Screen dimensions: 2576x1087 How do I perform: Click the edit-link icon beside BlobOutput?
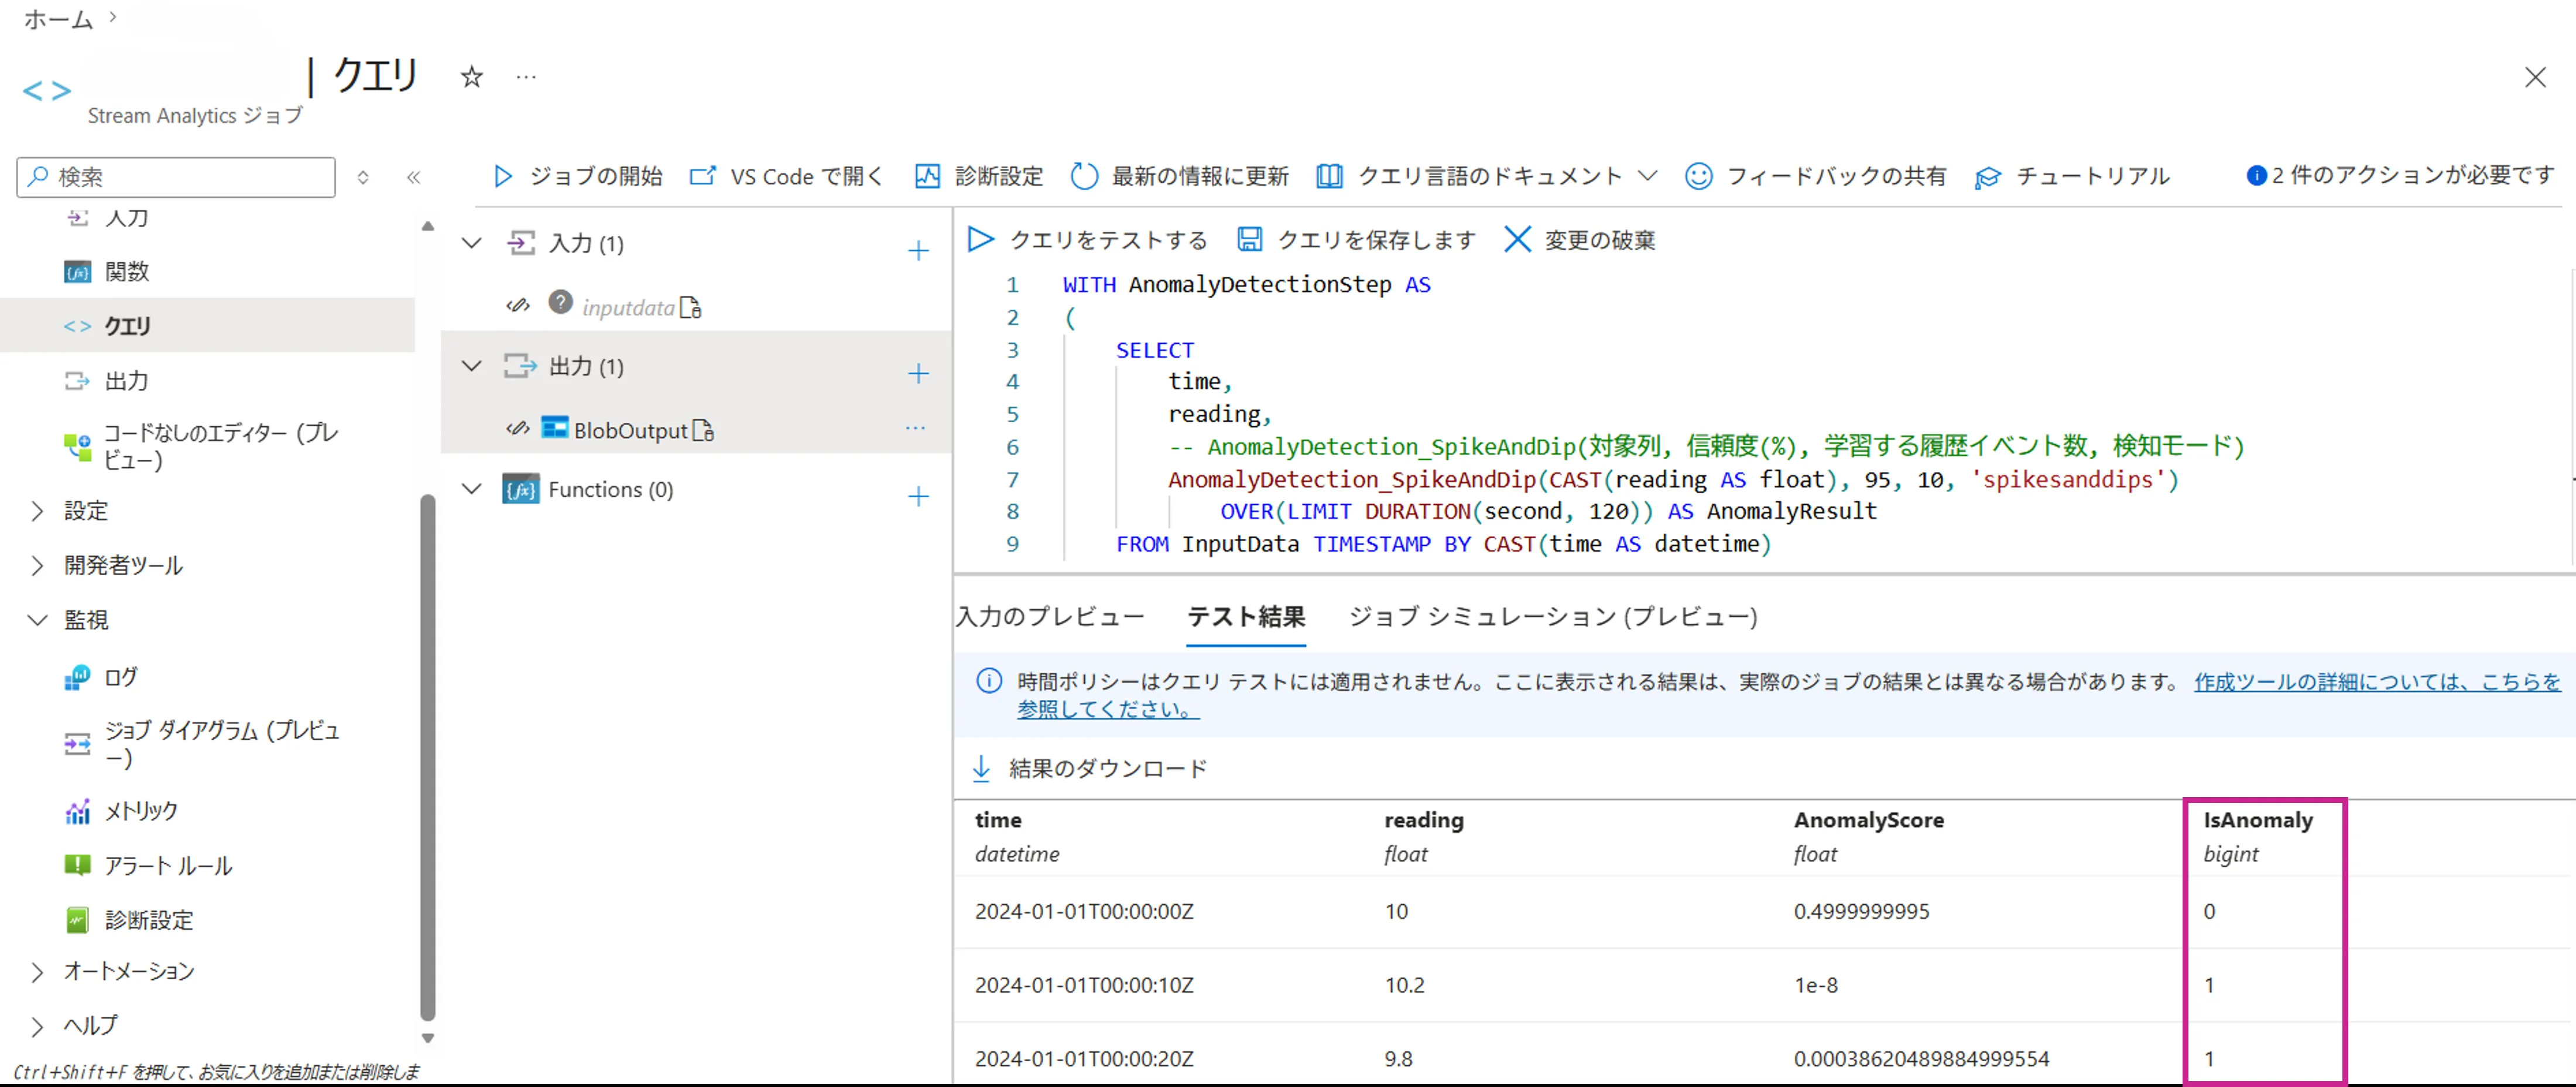pyautogui.click(x=517, y=428)
